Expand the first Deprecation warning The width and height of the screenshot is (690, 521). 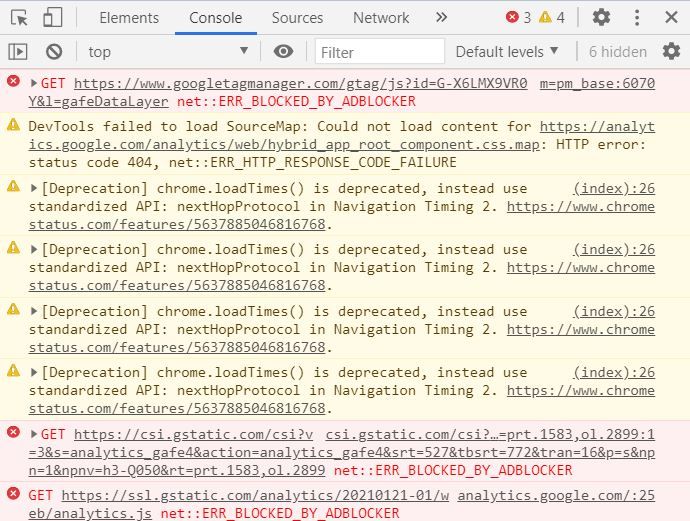click(33, 188)
